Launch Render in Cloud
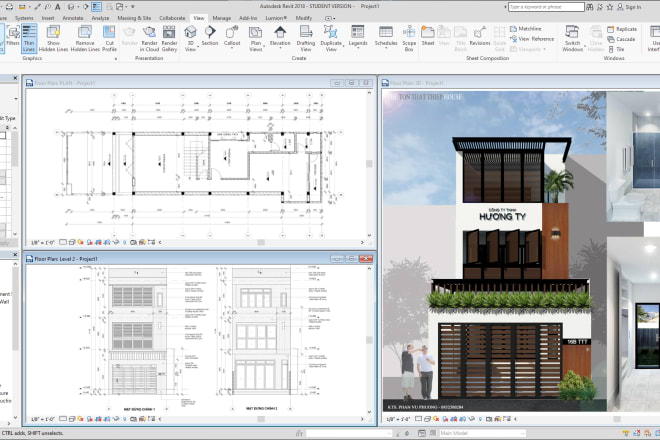The image size is (660, 440). coord(149,38)
